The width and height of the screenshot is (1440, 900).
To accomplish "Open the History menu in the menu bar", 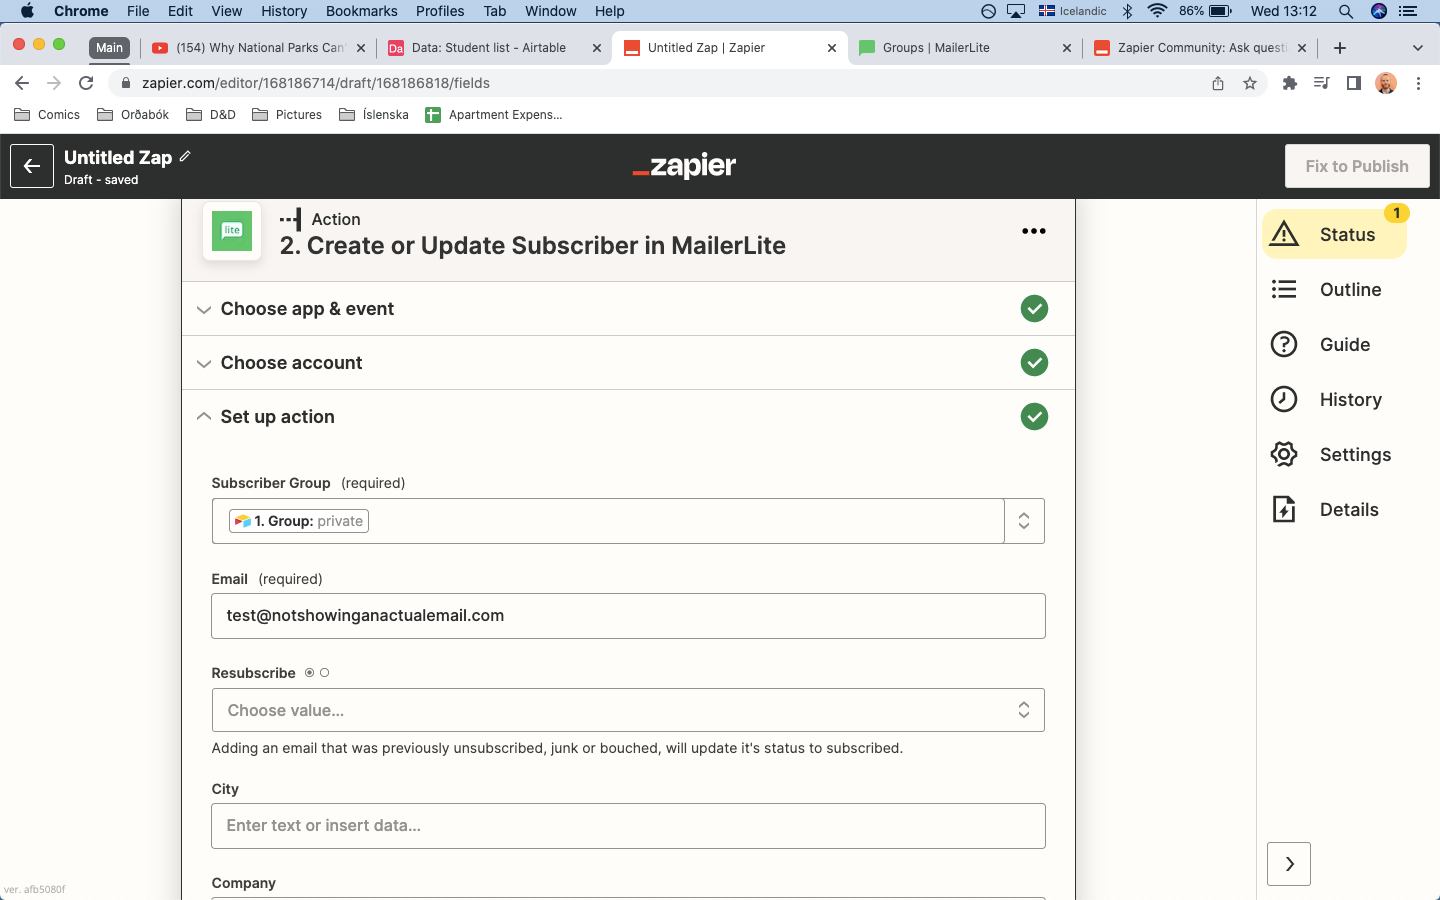I will 284,11.
